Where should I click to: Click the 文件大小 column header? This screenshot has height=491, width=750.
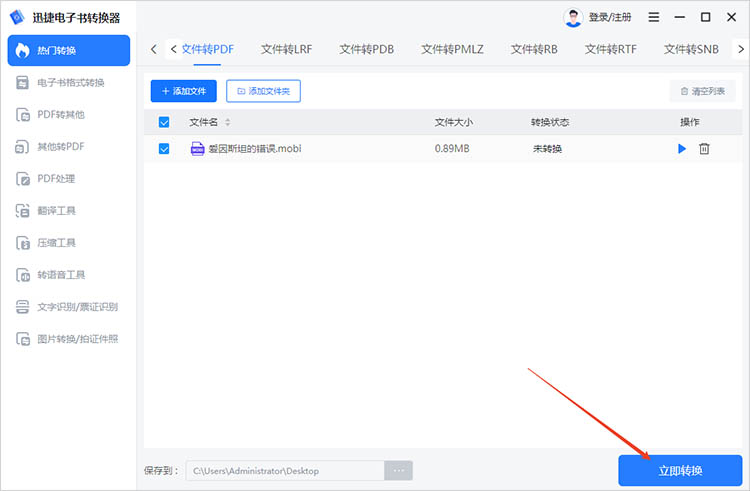453,122
